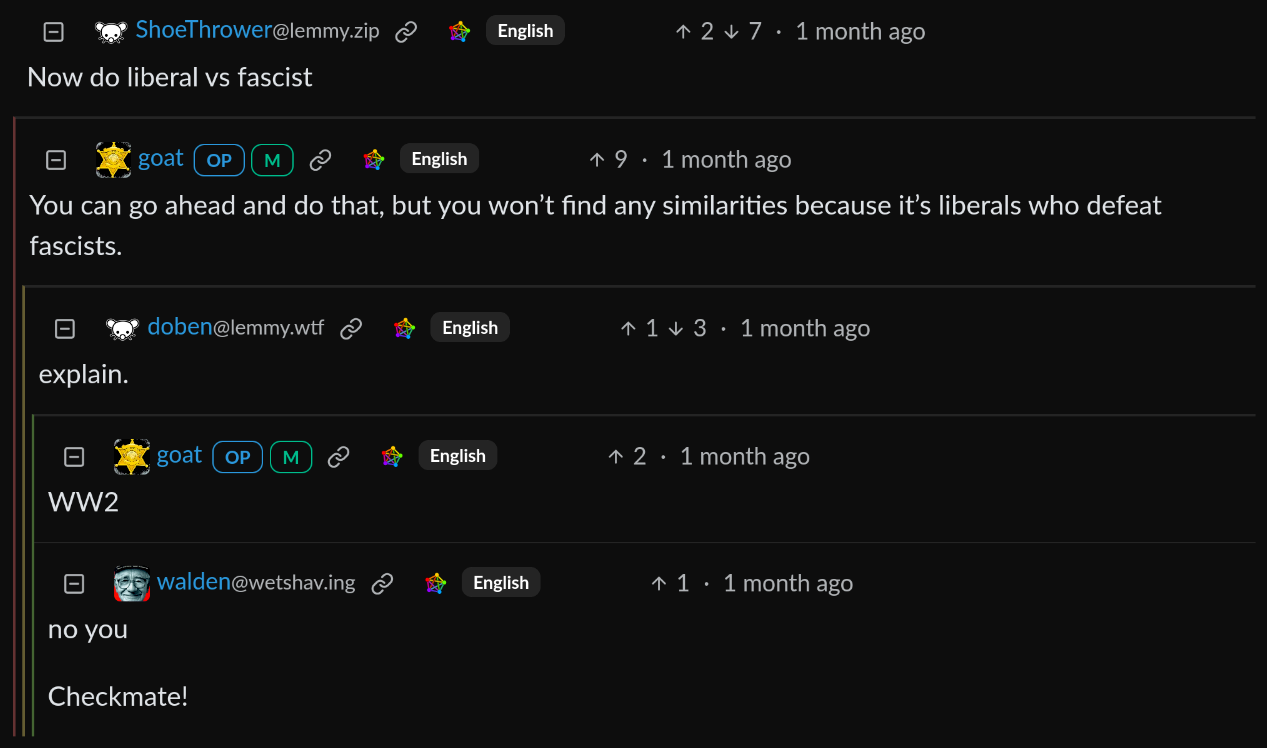Visit the walden@wetshav.ing profile
Image resolution: width=1267 pixels, height=748 pixels.
tap(256, 582)
